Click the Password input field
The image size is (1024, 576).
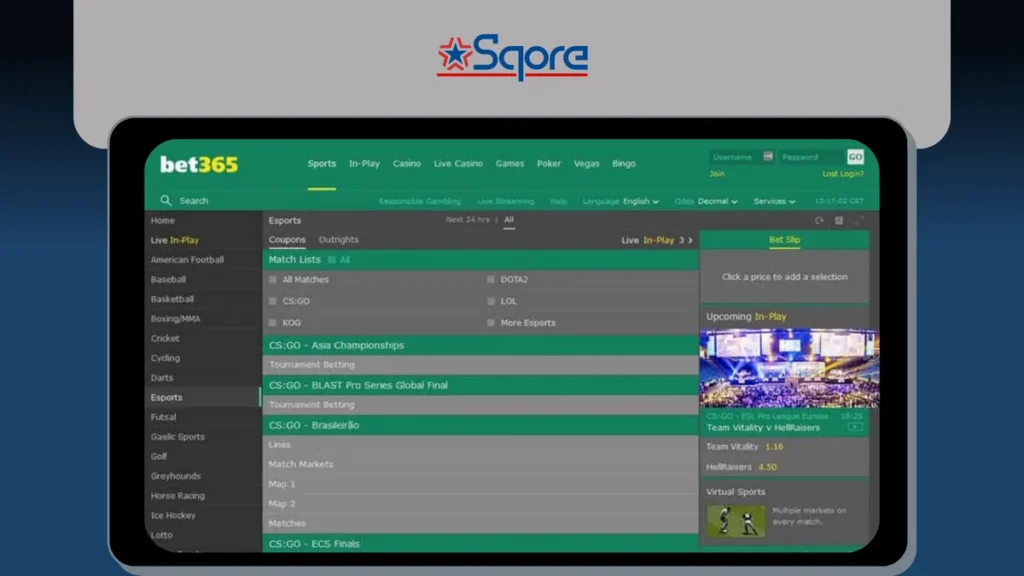pyautogui.click(x=812, y=157)
